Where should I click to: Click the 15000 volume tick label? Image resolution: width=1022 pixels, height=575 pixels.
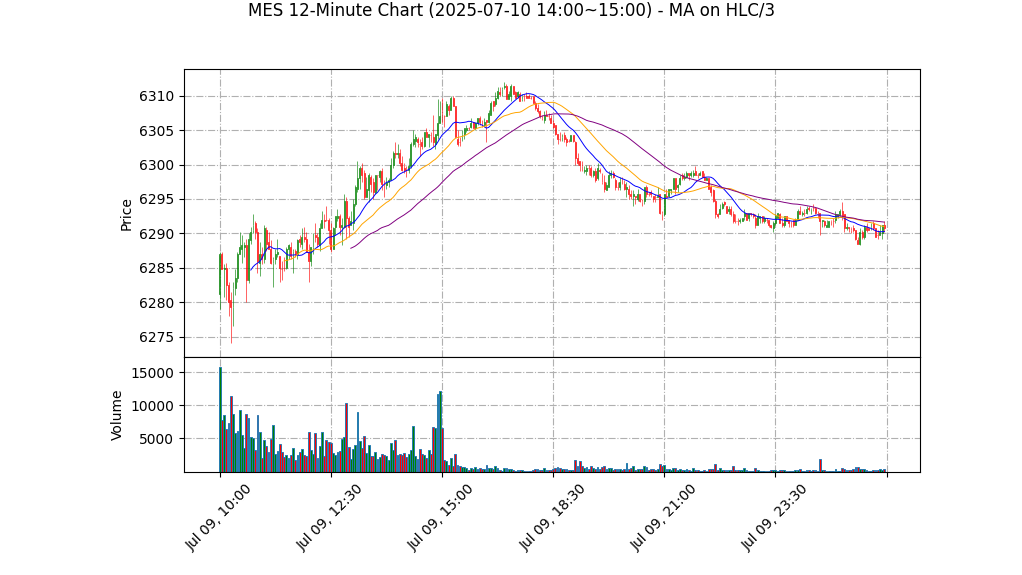click(153, 373)
